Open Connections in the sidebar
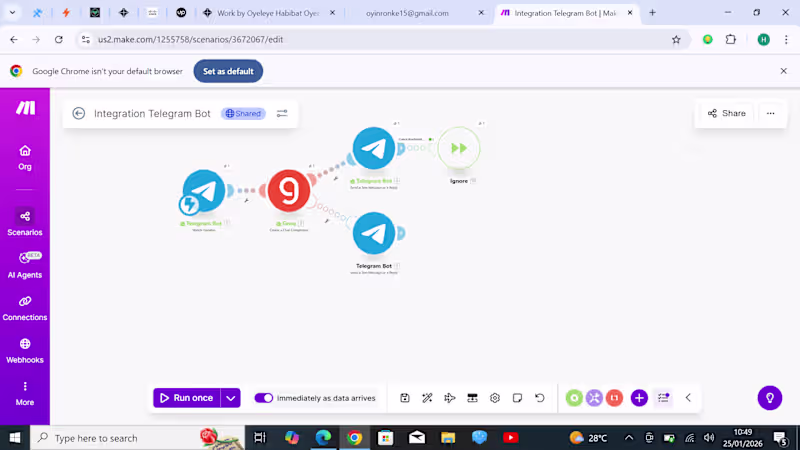Screen dimensions: 800x450 (x=24, y=308)
